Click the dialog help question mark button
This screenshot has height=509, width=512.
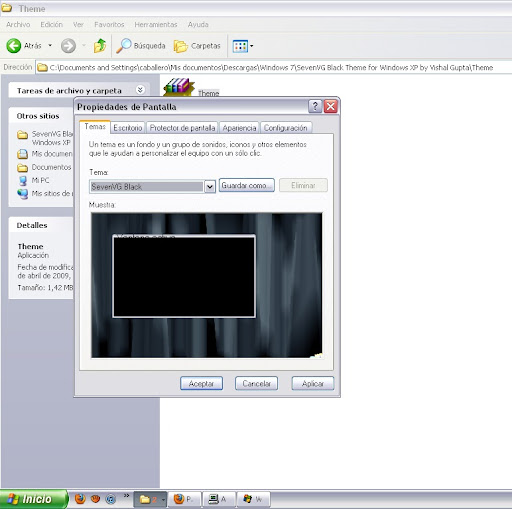point(315,106)
